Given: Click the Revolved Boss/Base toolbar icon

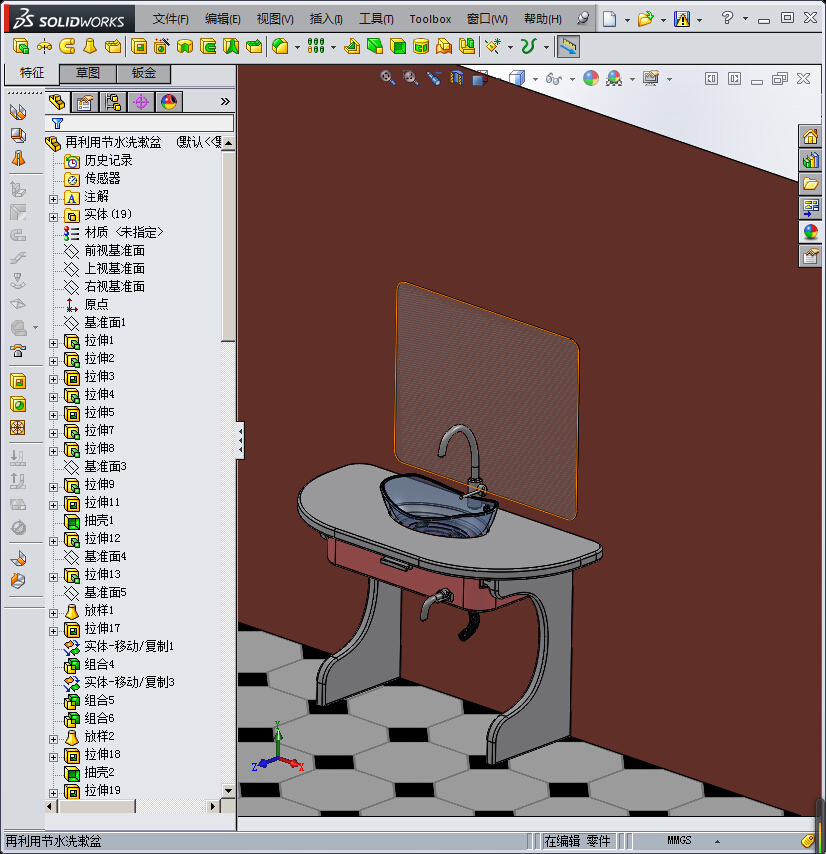Looking at the screenshot, I should point(44,46).
